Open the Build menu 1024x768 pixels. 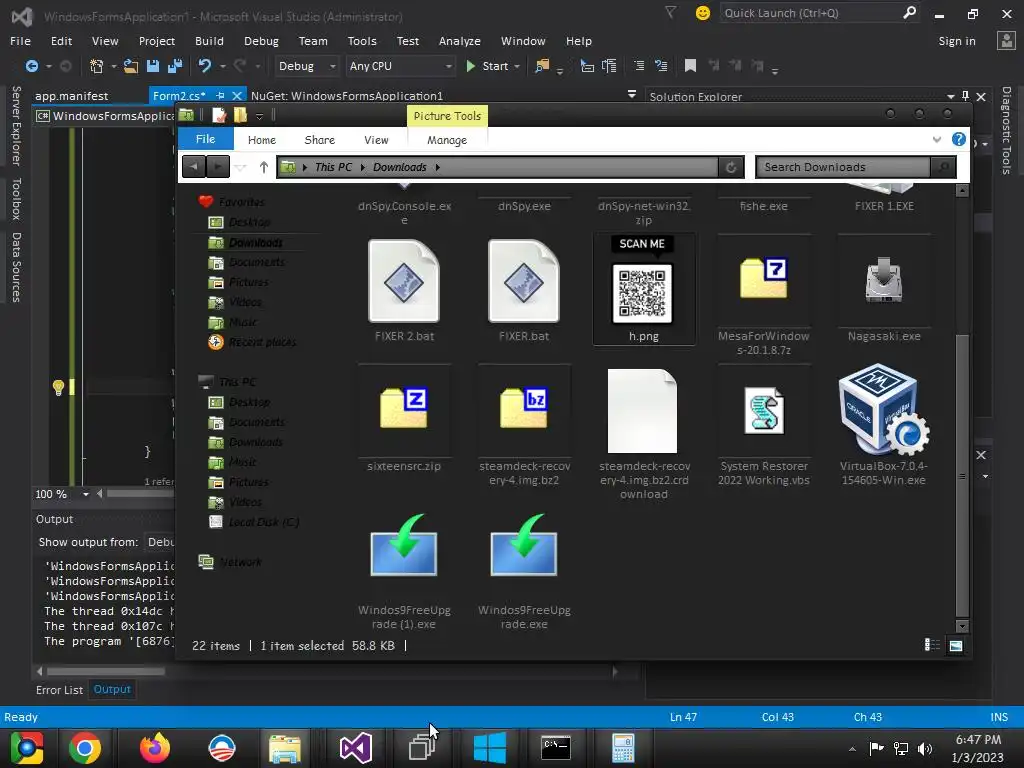coord(209,40)
